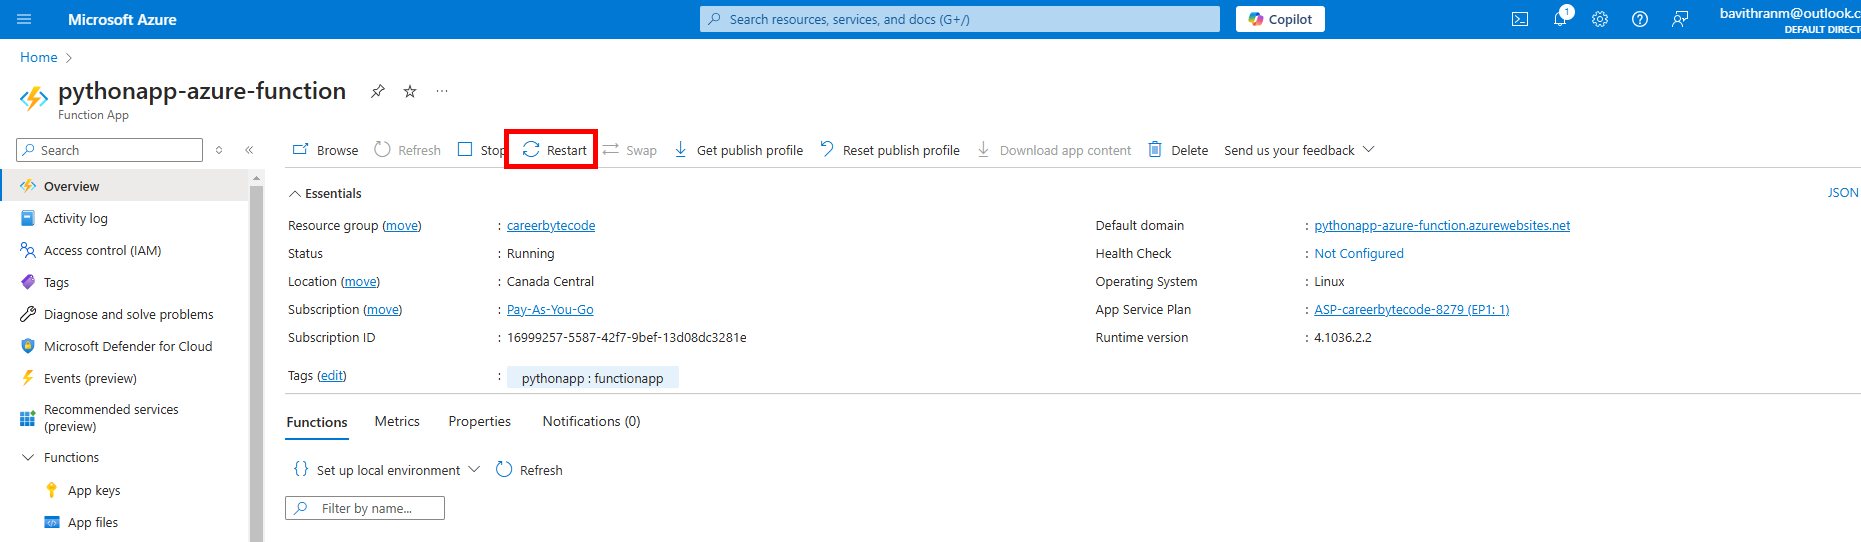Switch to the Properties tab

point(479,421)
